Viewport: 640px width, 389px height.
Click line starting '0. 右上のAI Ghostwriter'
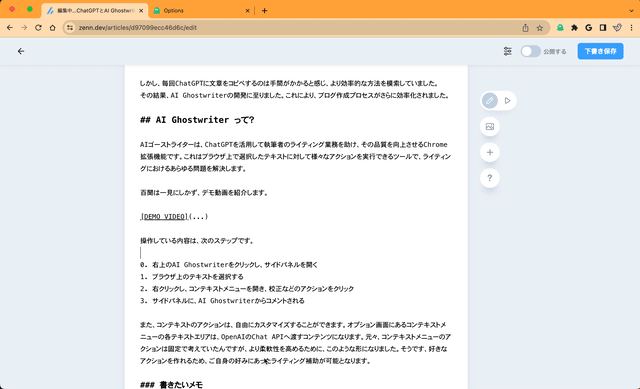point(229,265)
